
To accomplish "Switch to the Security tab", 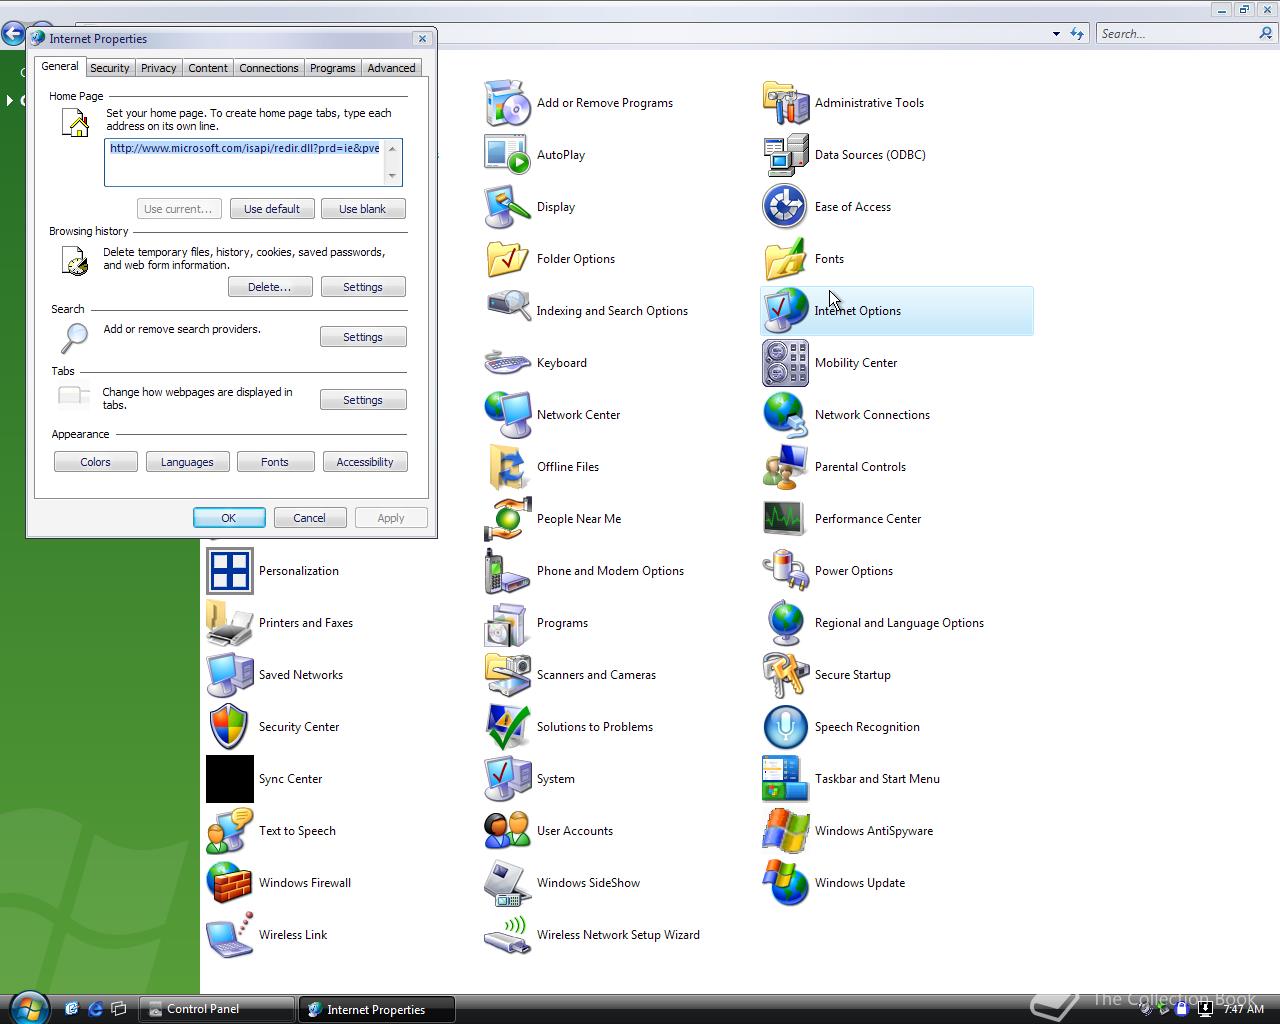I will point(109,68).
